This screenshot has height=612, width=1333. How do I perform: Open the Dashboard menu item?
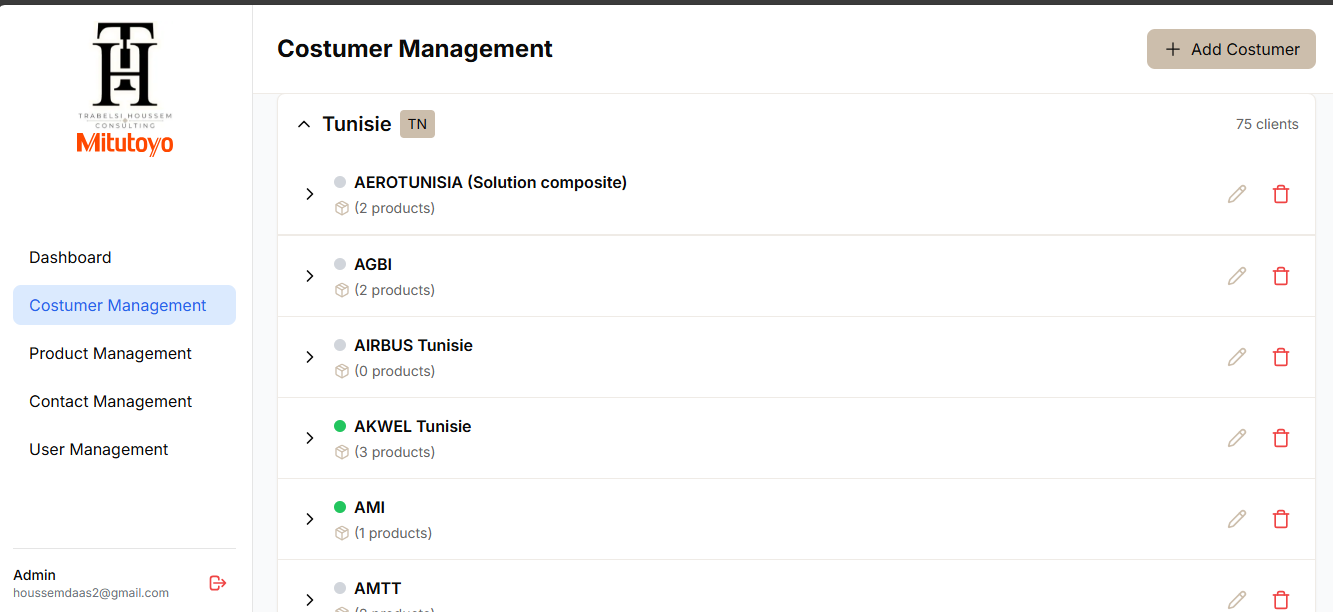point(70,257)
